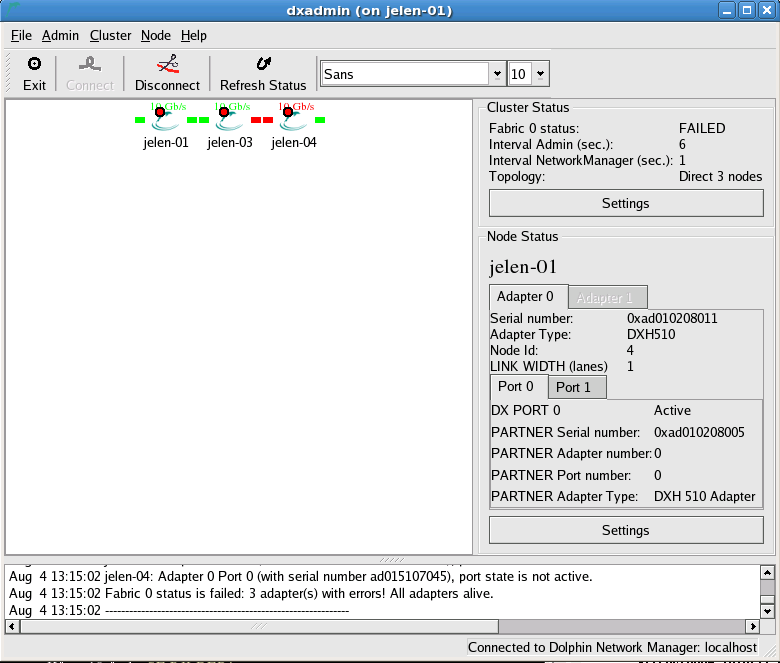
Task: Click horizontal scrollbar right arrow
Action: 753,627
